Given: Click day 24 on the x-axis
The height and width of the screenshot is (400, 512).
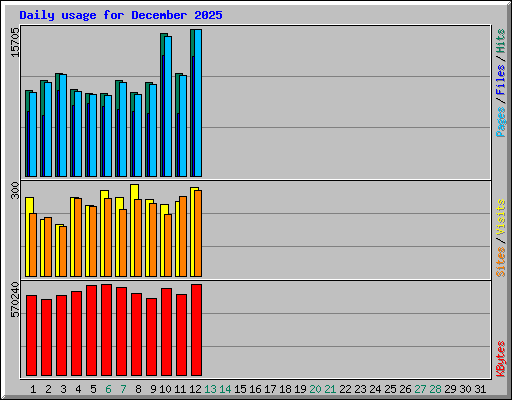Looking at the screenshot, I should (x=375, y=389).
